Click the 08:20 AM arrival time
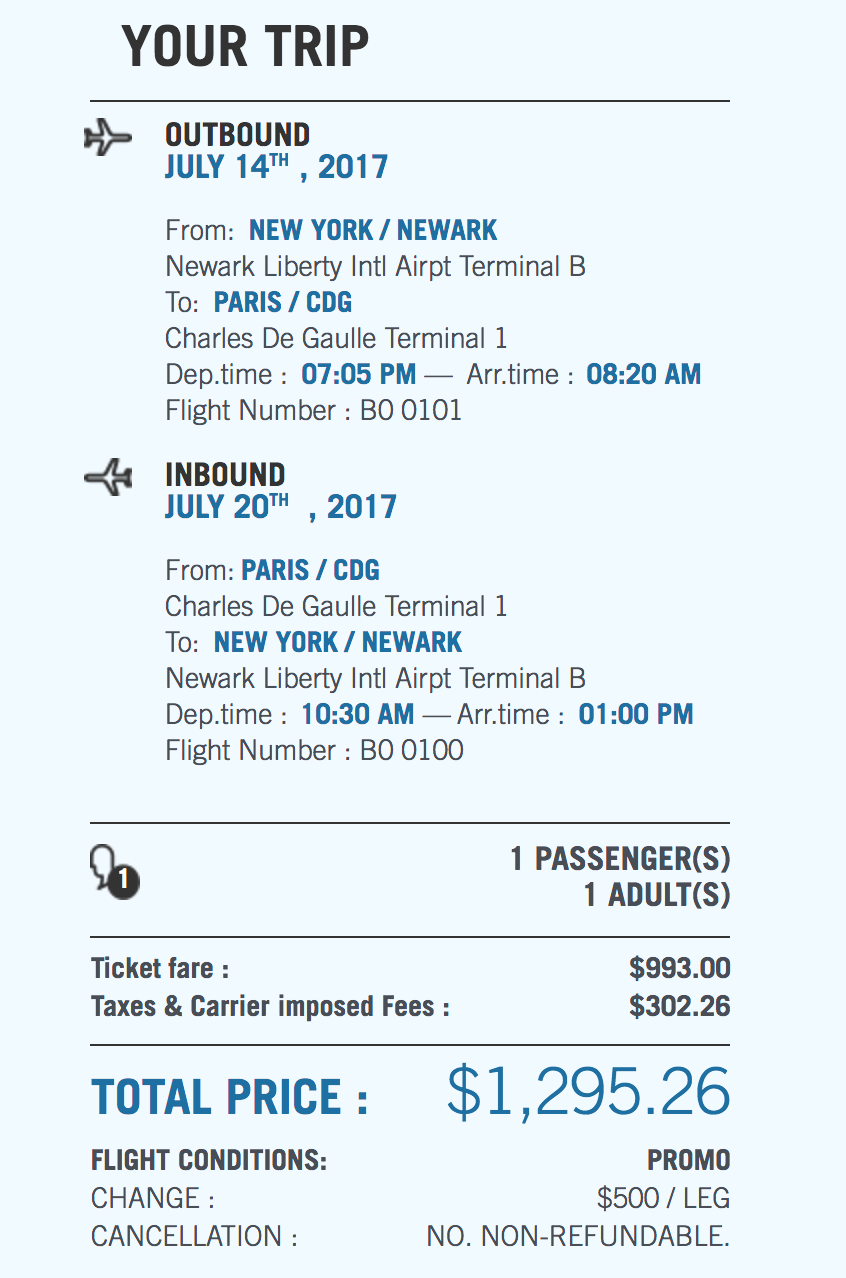This screenshot has height=1278, width=846. [643, 375]
